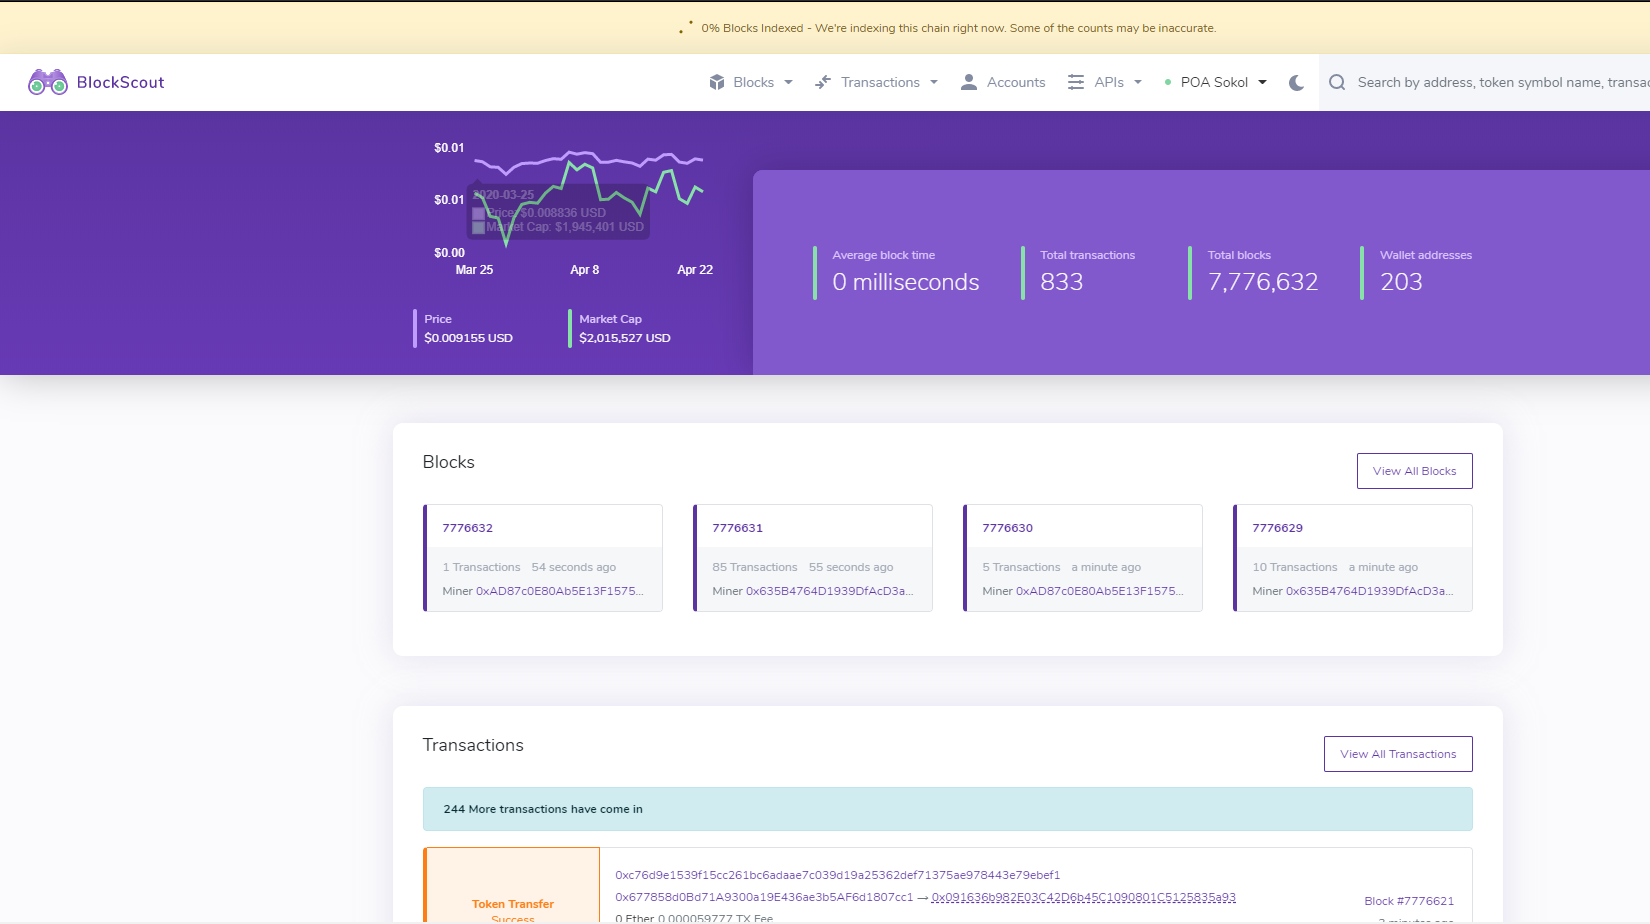Click the person icon beside Accounts

click(x=967, y=82)
